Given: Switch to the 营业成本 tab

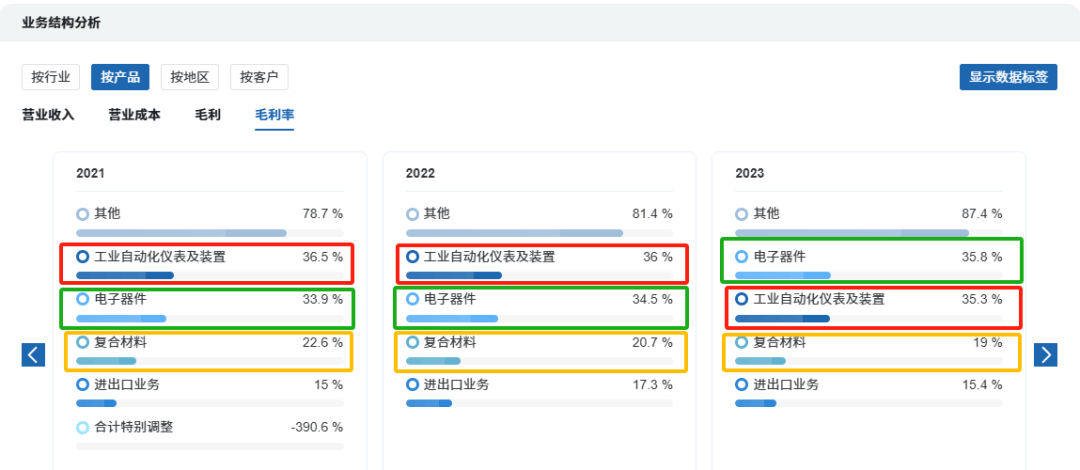Looking at the screenshot, I should (134, 115).
